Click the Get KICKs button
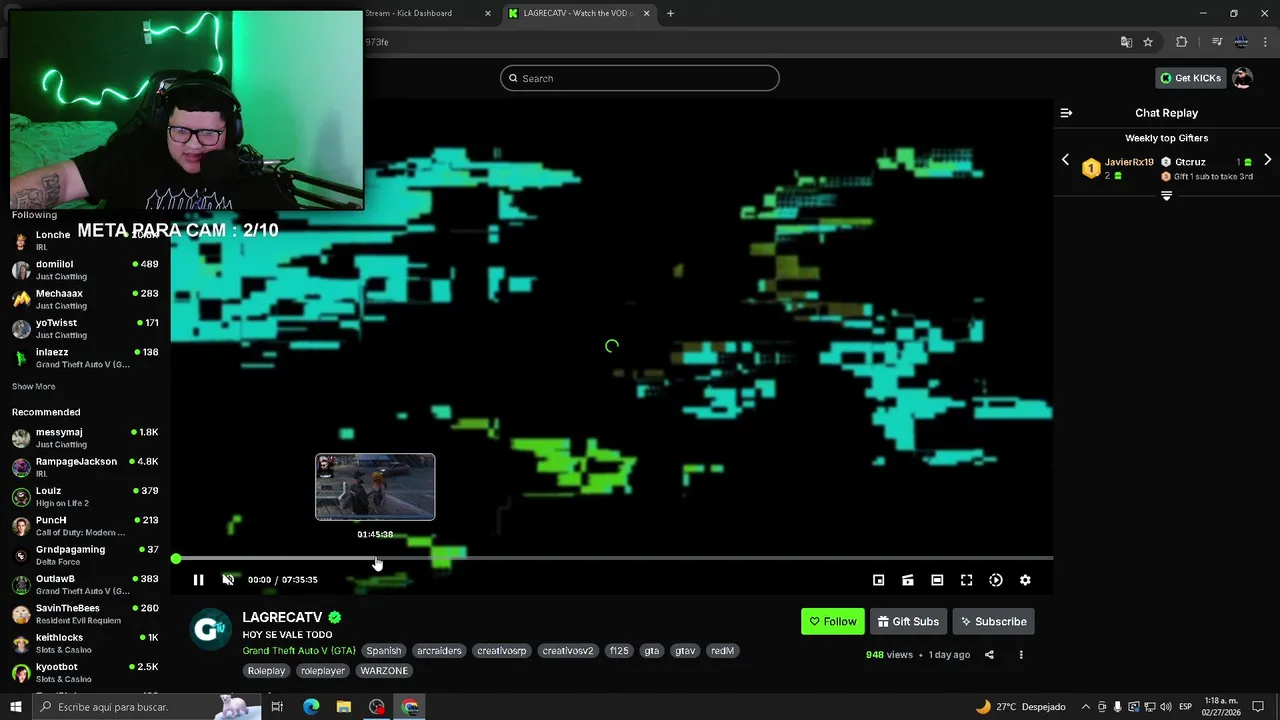 click(1190, 78)
